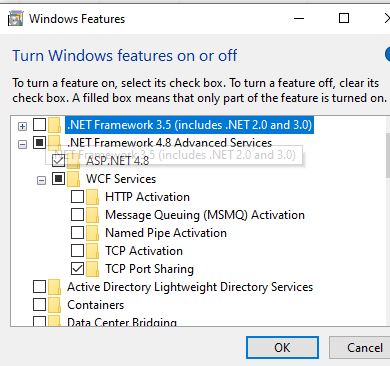Viewport: 390px width, 366px height.
Task: Expand the .NET Framework 3.5 tree node
Action: click(22, 126)
